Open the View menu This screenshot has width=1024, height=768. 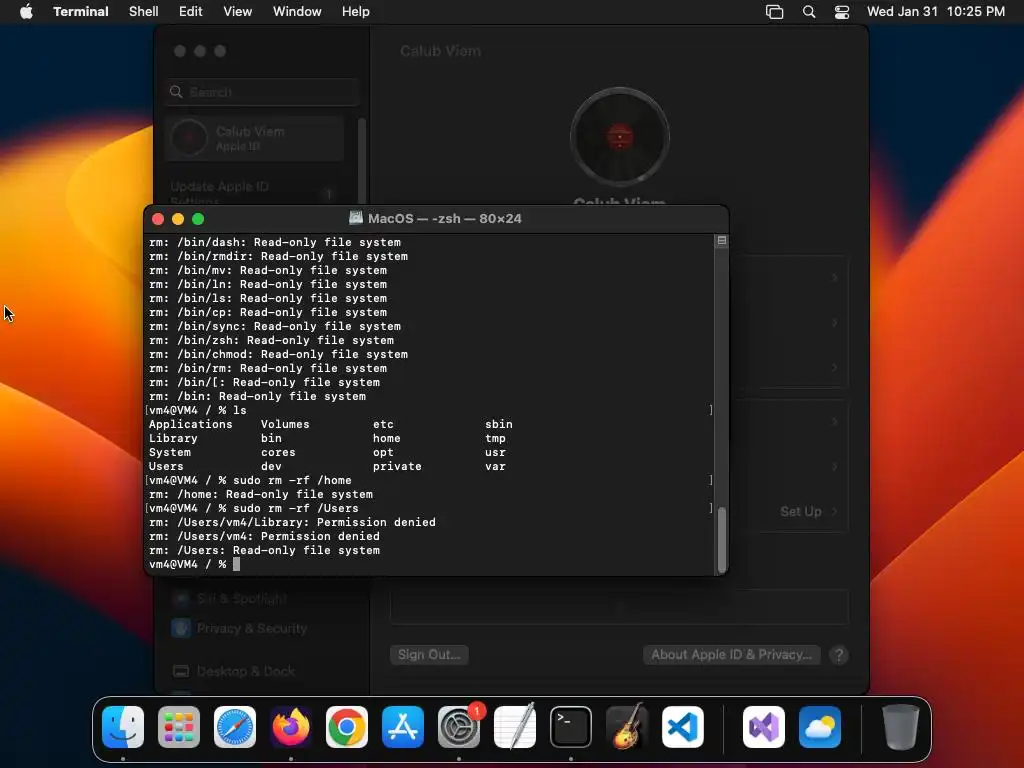(x=238, y=12)
